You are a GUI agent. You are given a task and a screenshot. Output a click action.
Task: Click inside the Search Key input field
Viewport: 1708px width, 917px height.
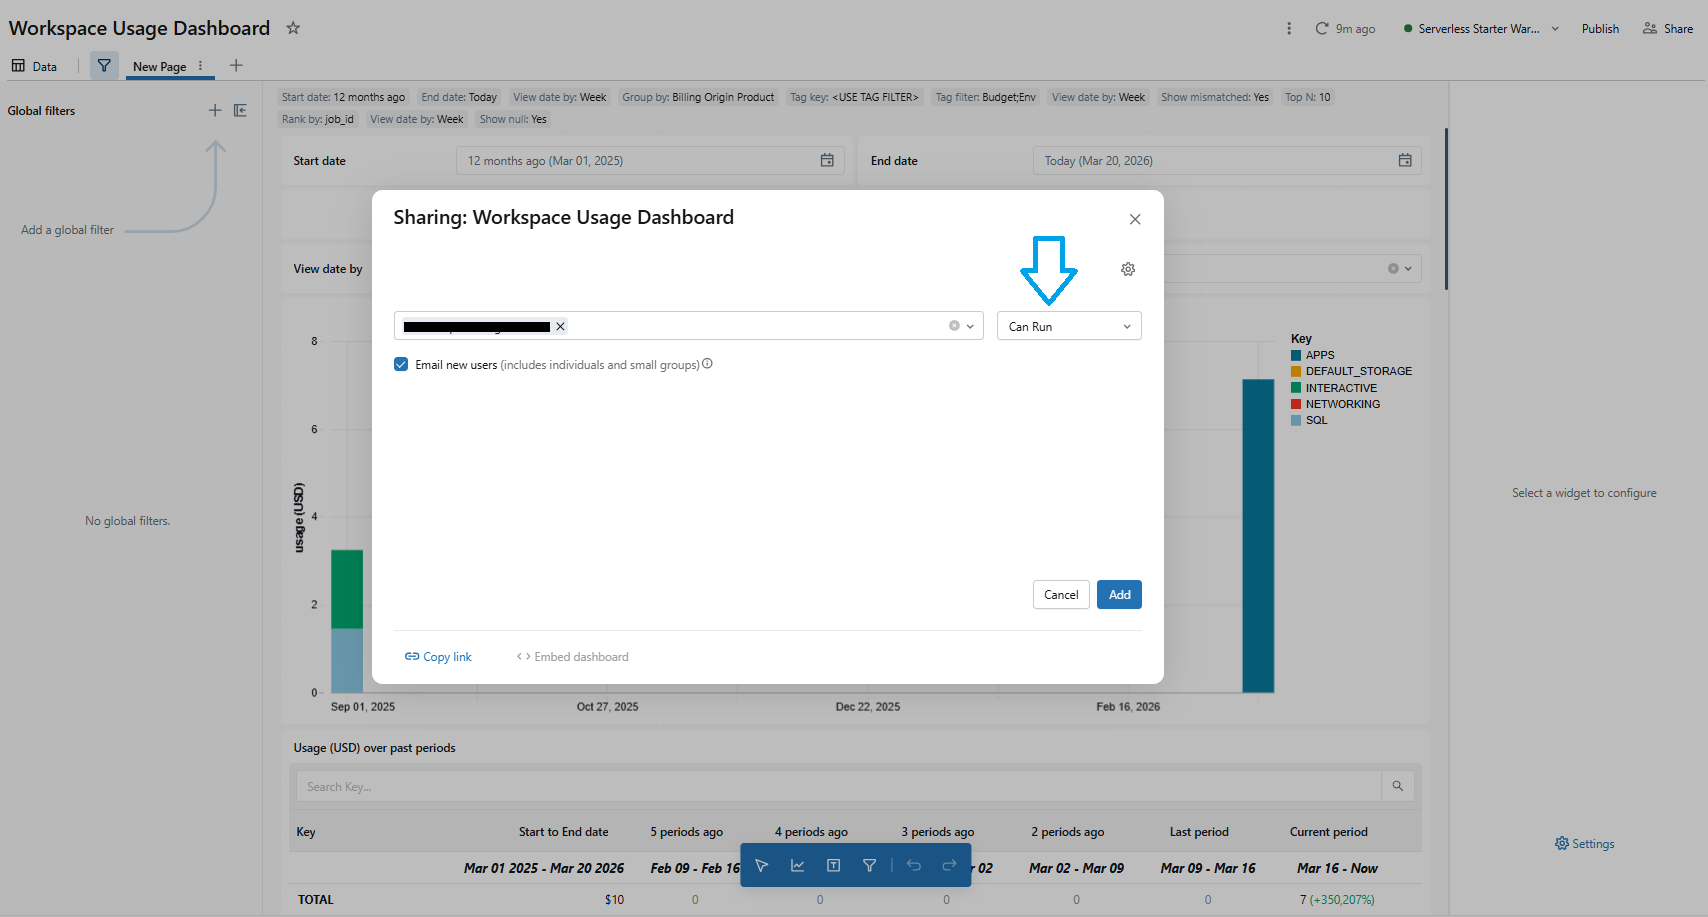[x=700, y=786]
